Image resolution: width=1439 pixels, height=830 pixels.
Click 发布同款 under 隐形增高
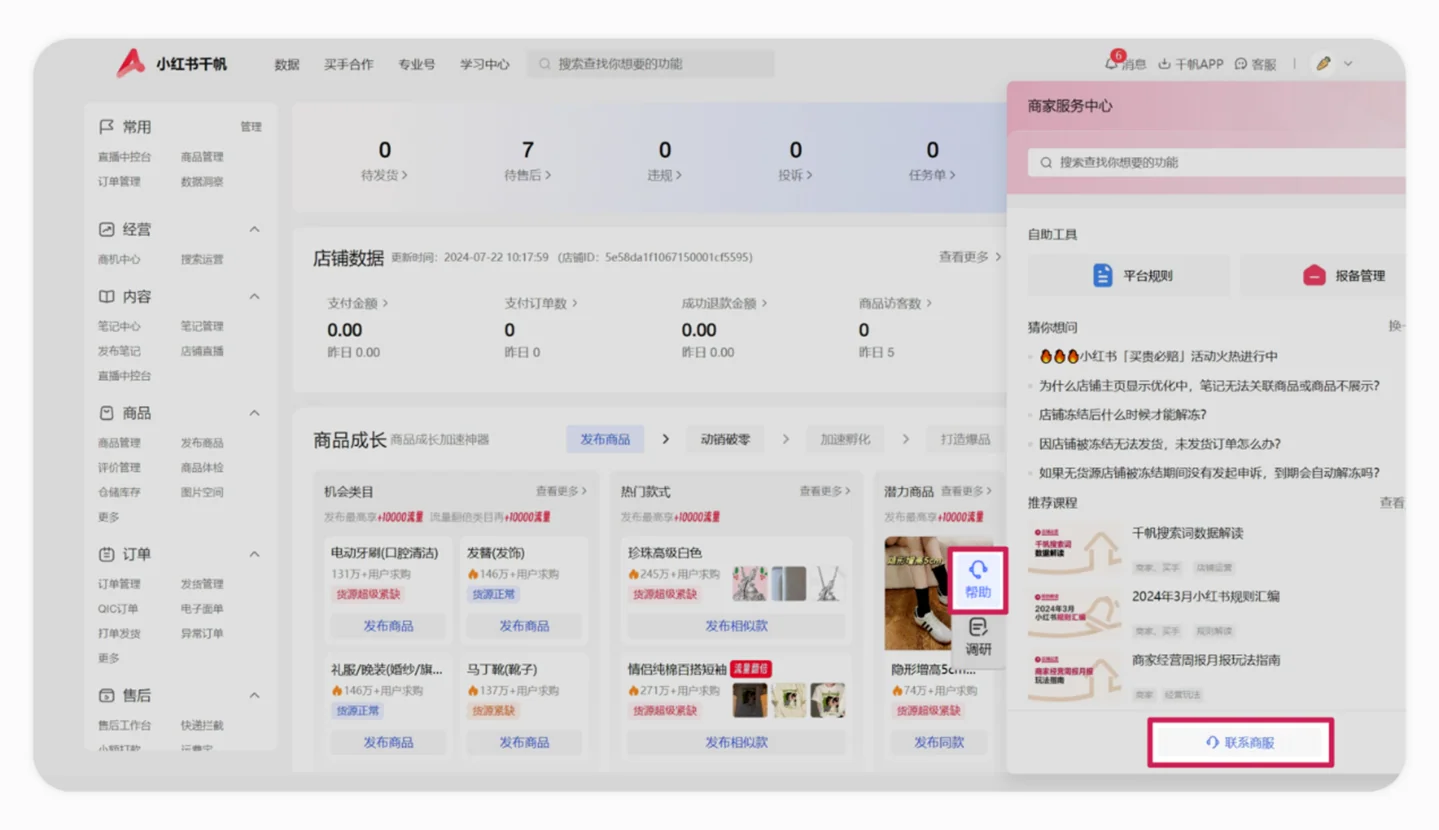pyautogui.click(x=939, y=742)
